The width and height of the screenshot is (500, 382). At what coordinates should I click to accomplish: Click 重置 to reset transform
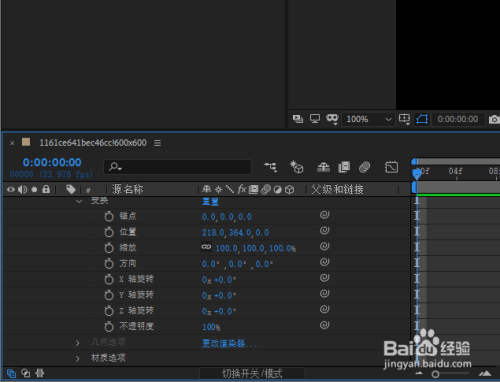(210, 202)
